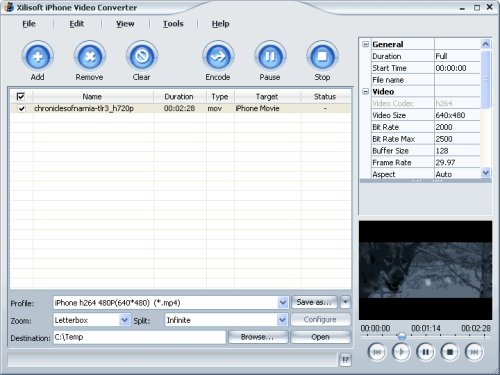Open the Edit menu
Image resolution: width=500 pixels, height=375 pixels.
pos(77,24)
